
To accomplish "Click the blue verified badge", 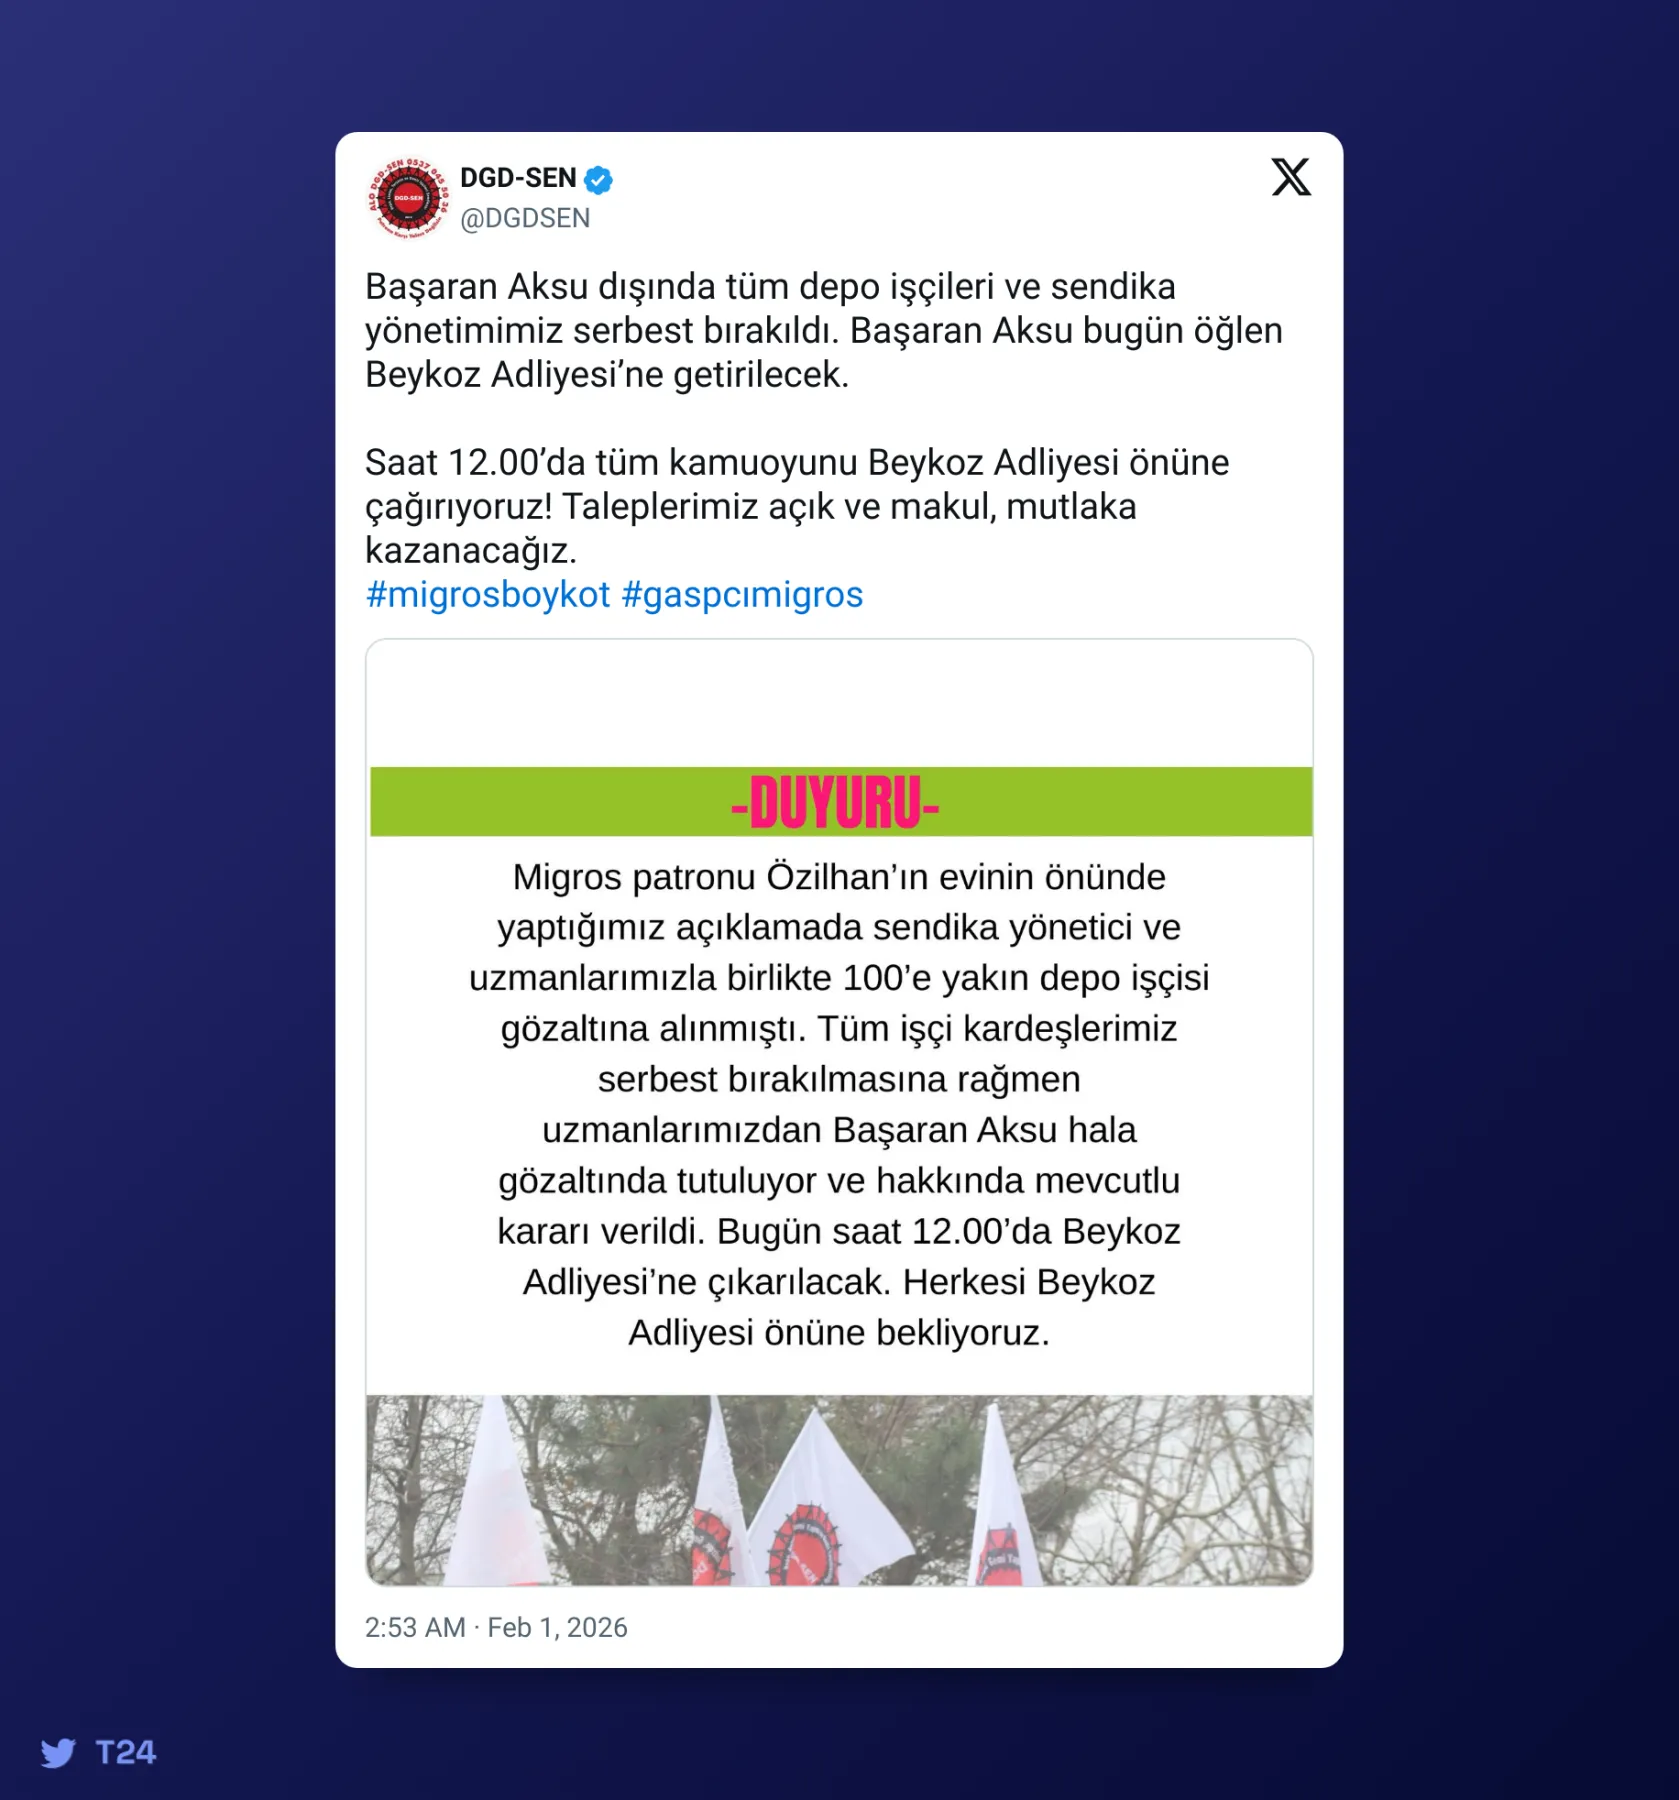I will pyautogui.click(x=598, y=180).
